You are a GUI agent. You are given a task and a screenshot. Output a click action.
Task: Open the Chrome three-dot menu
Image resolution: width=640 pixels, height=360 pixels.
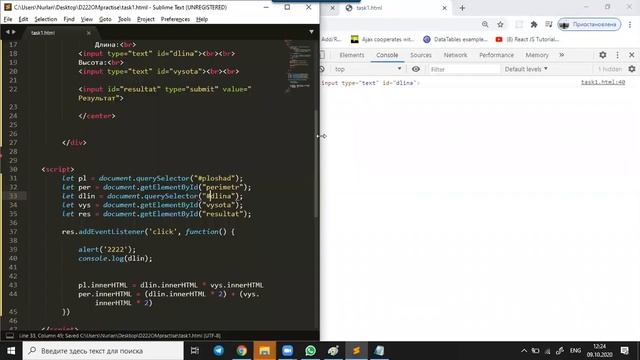pos(630,24)
